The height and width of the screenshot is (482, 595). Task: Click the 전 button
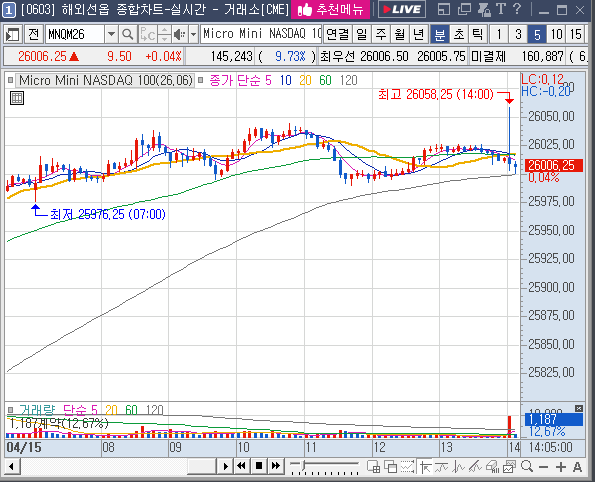point(33,35)
